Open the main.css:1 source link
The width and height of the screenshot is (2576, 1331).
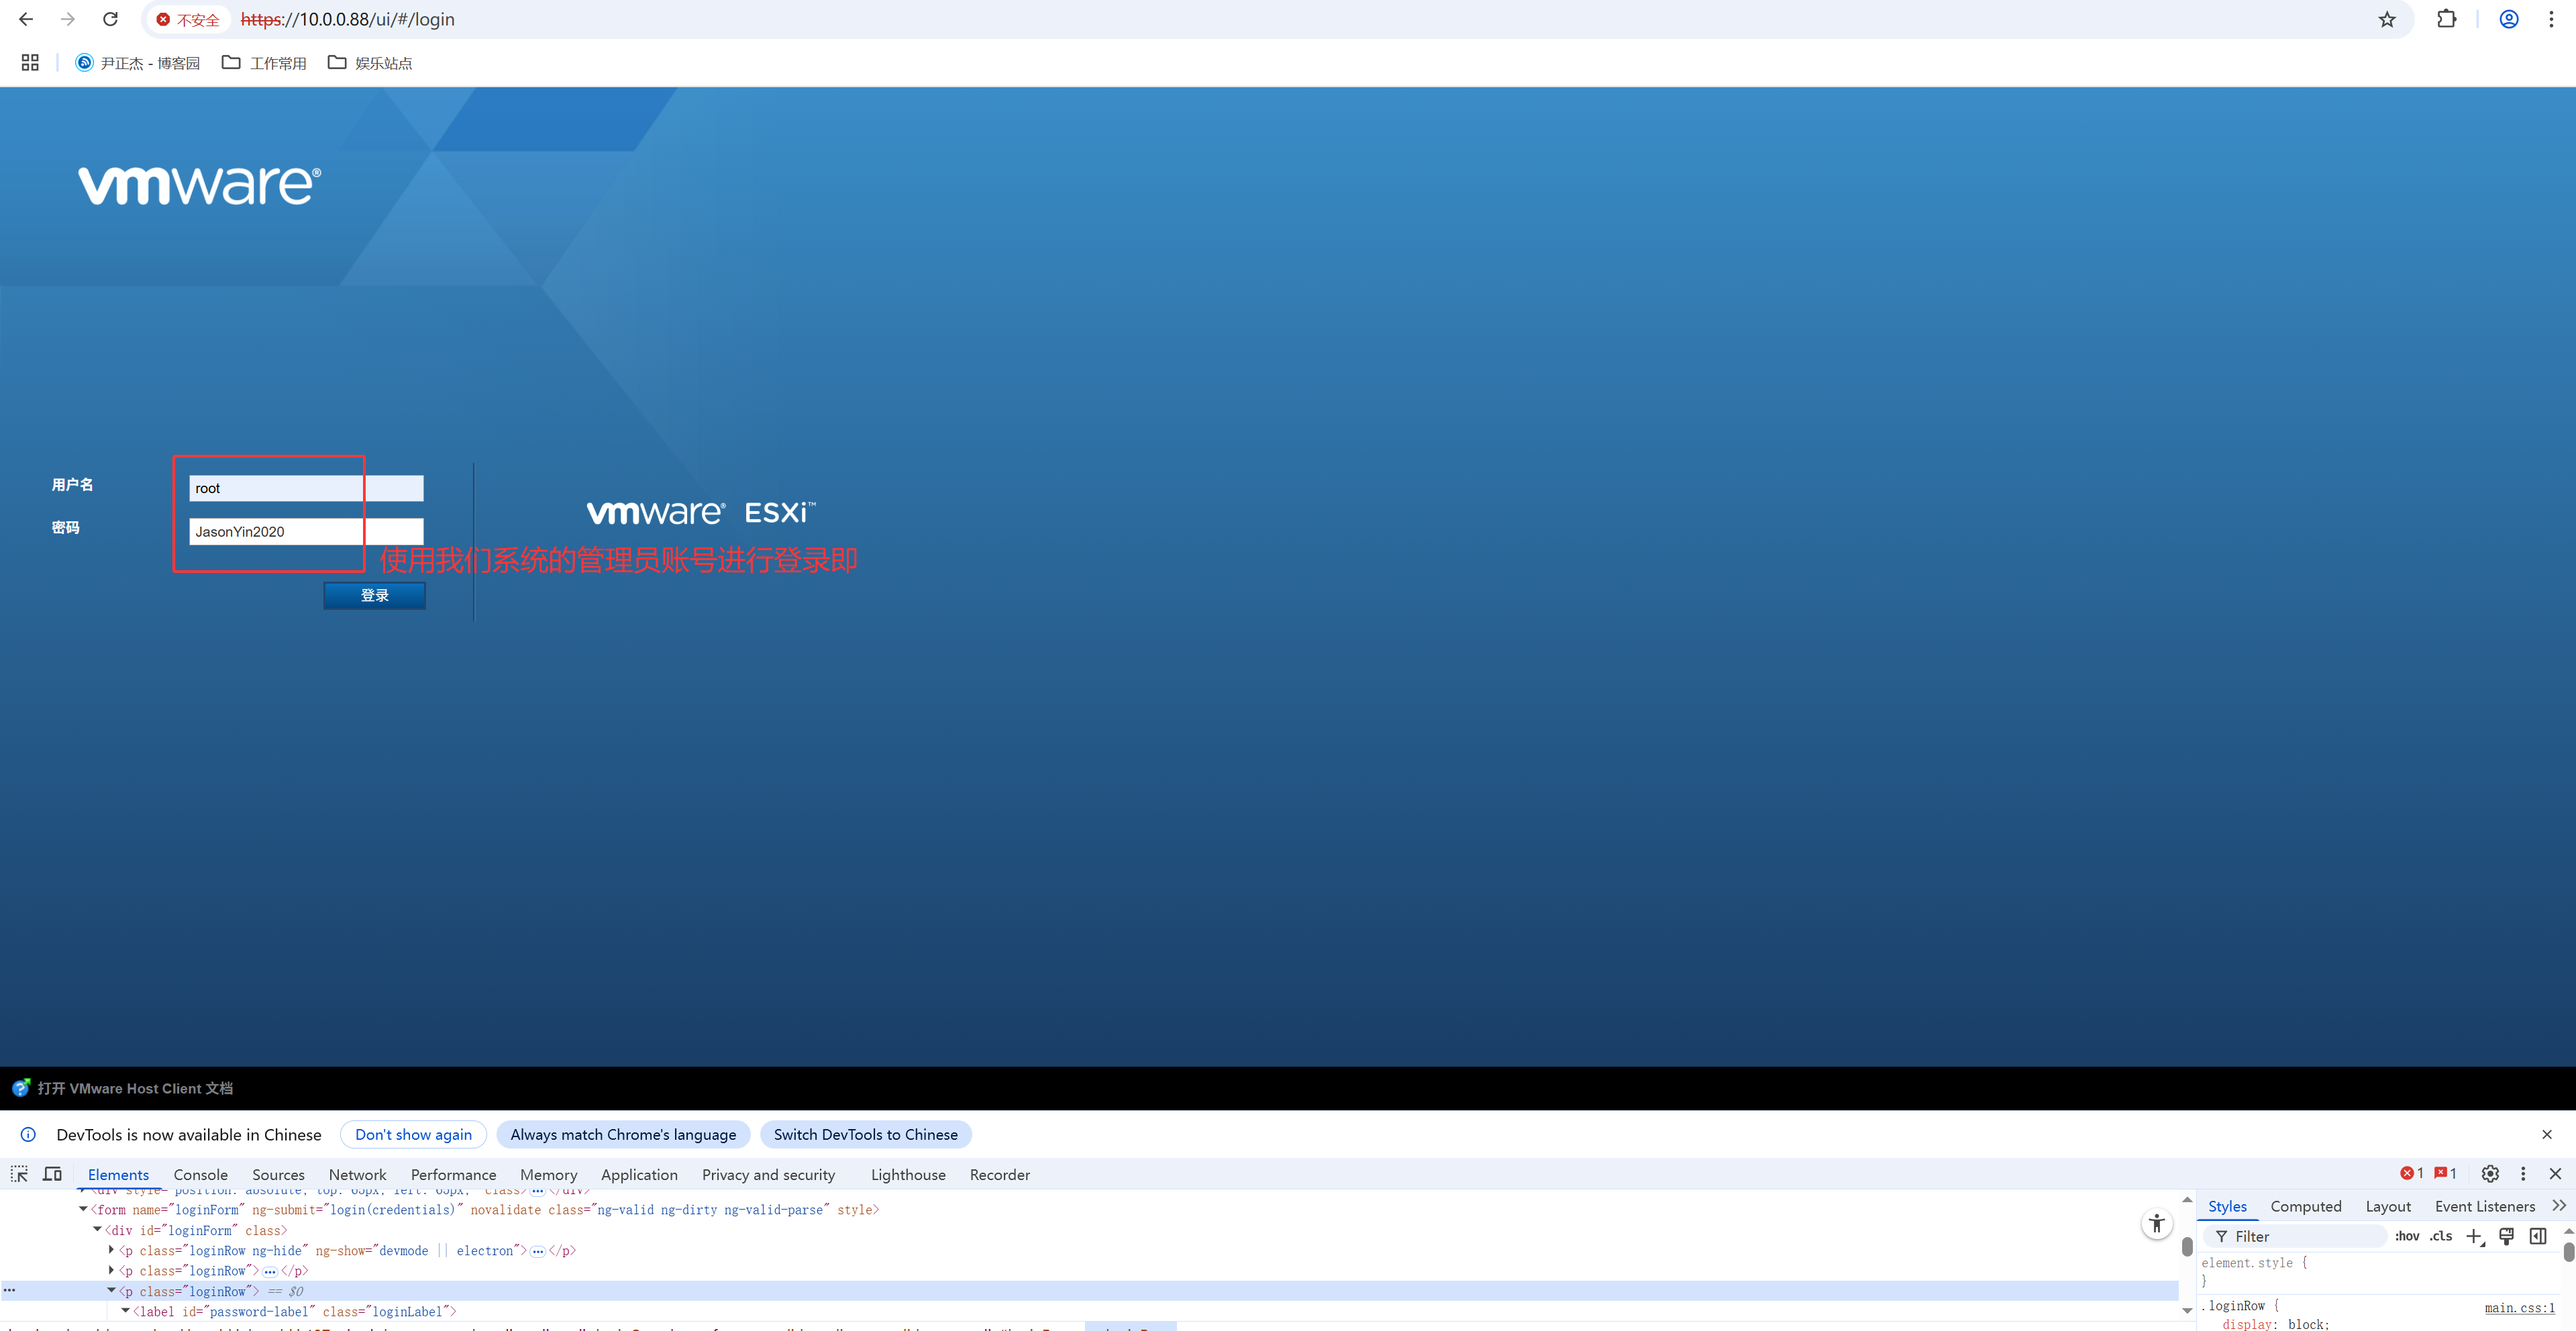pyautogui.click(x=2519, y=1307)
